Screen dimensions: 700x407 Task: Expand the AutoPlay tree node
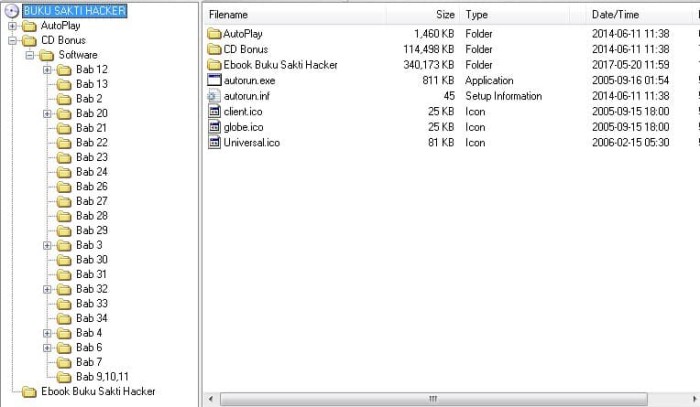coord(12,26)
